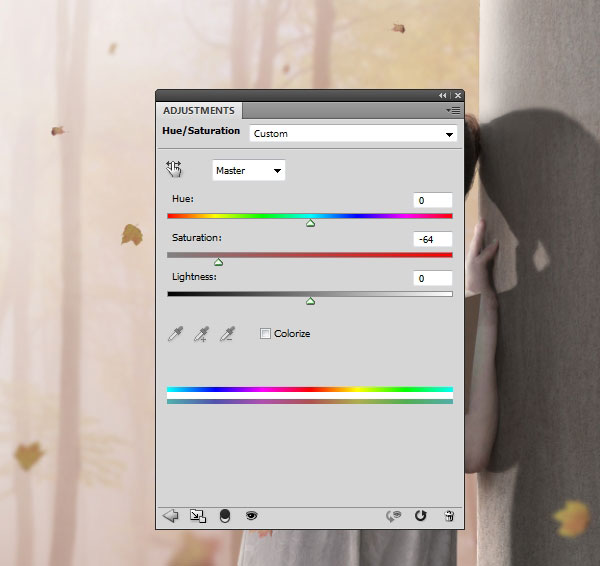Click the Hue slider handle
This screenshot has height=566, width=600.
[310, 223]
